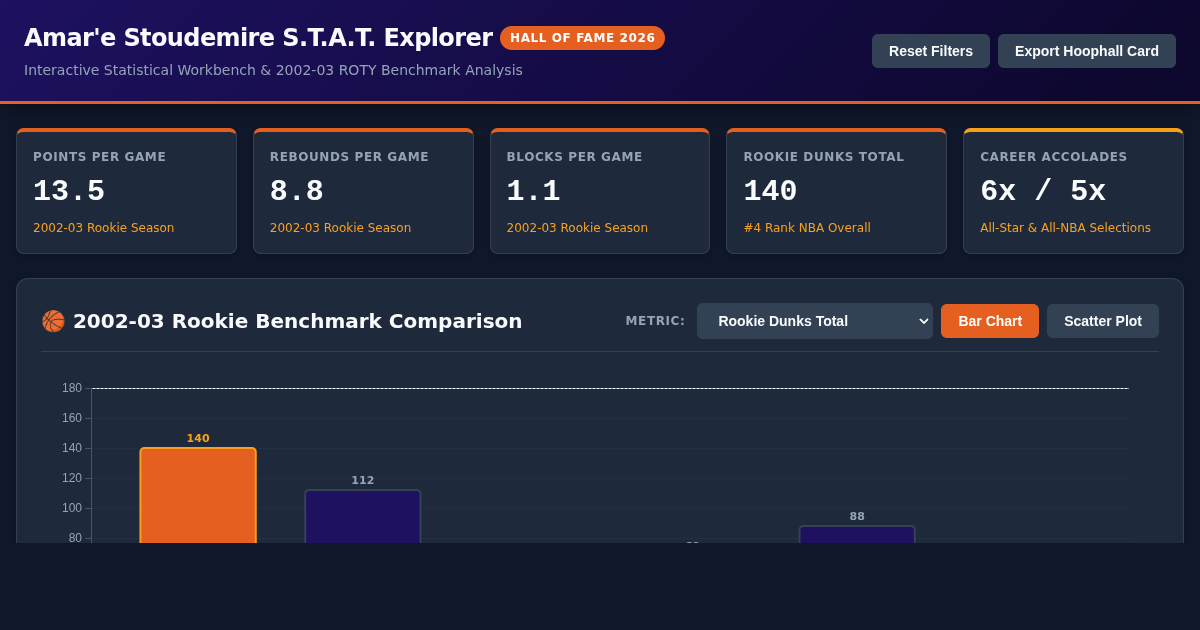Click the Interactive Statistical Workbench subtitle
The width and height of the screenshot is (1200, 630).
click(x=273, y=70)
